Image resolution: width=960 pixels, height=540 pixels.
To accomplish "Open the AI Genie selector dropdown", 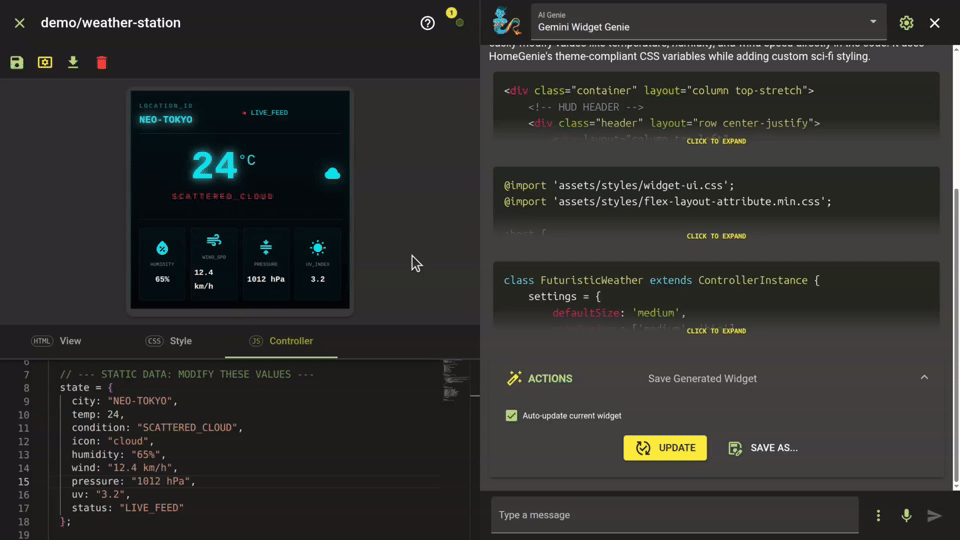I will [x=708, y=22].
